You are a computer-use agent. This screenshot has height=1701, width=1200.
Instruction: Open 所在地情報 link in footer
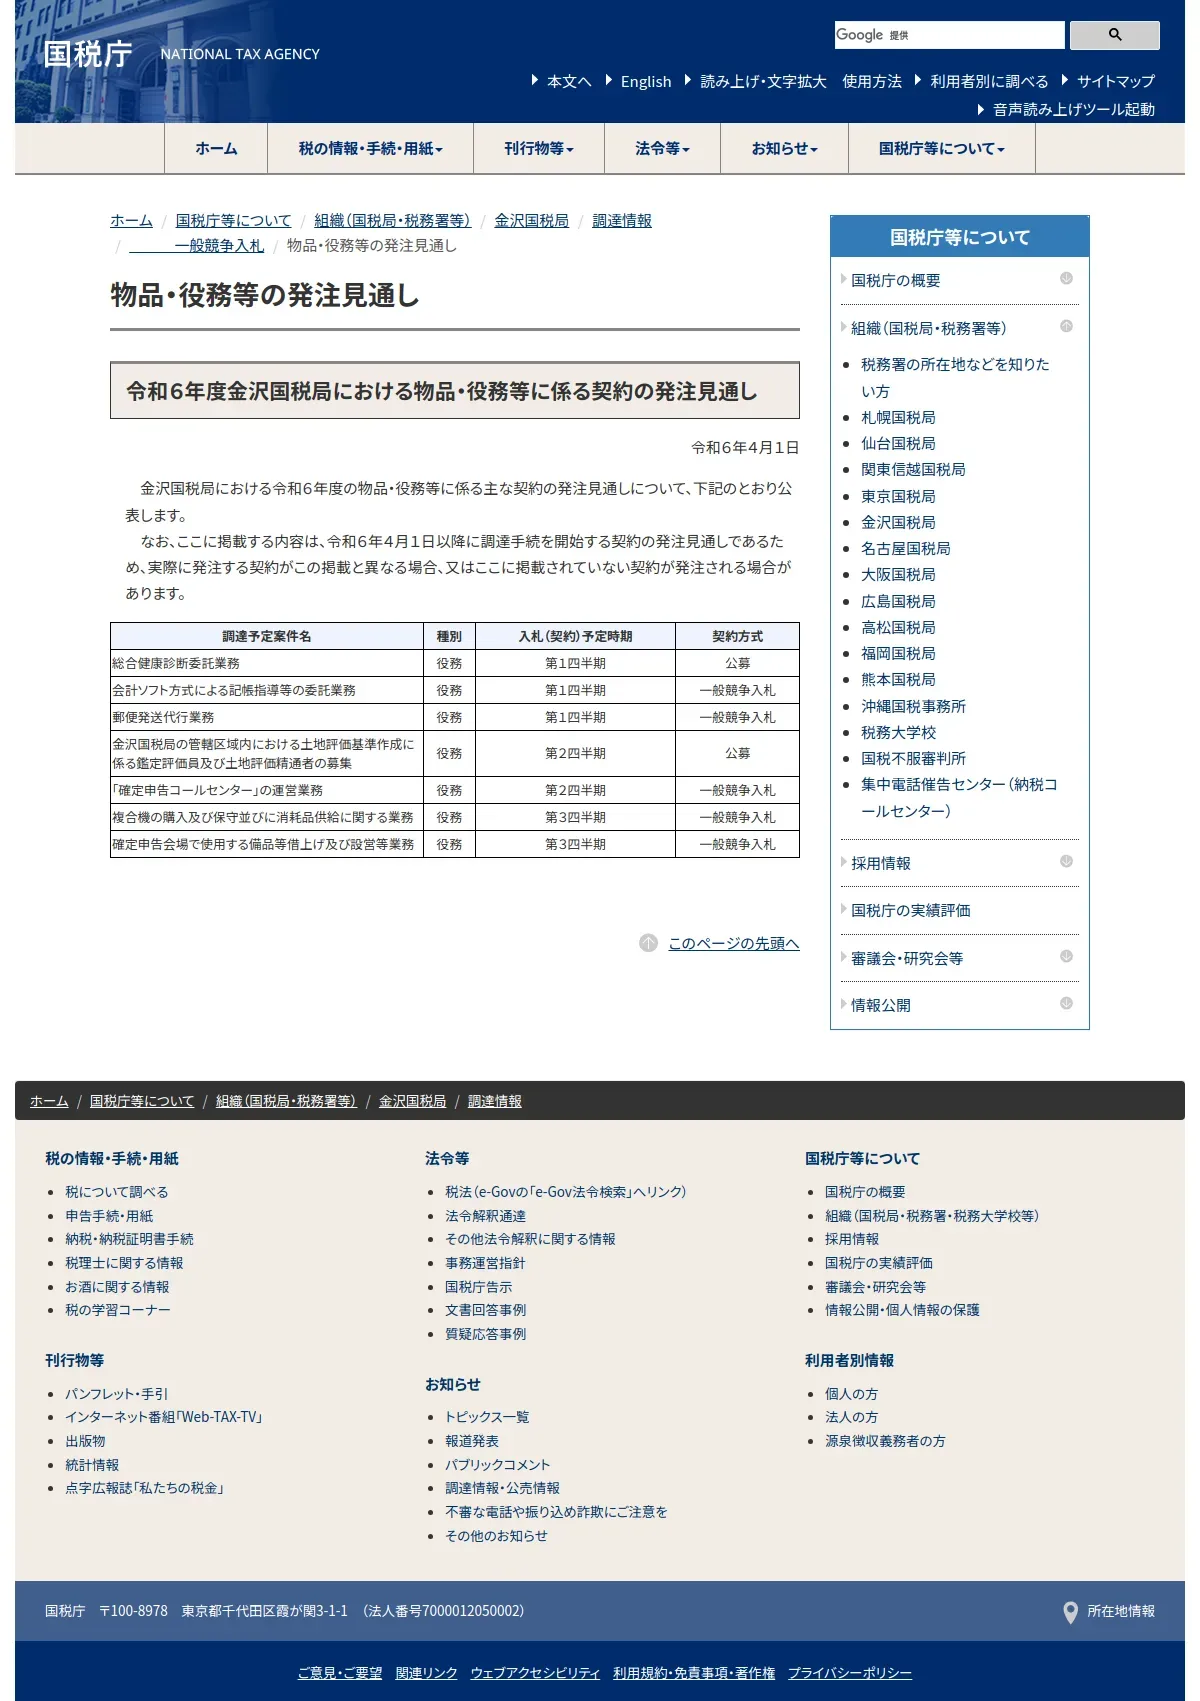click(1121, 1612)
